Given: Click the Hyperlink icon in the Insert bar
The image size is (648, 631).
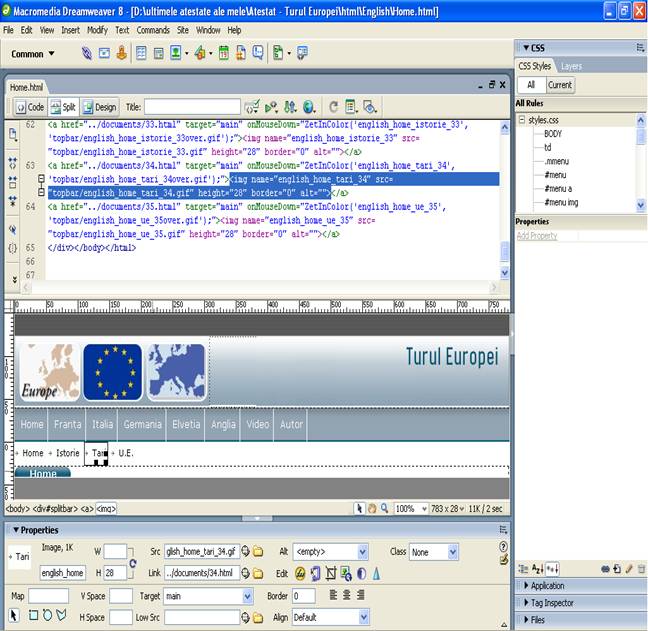Looking at the screenshot, I should tap(86, 53).
